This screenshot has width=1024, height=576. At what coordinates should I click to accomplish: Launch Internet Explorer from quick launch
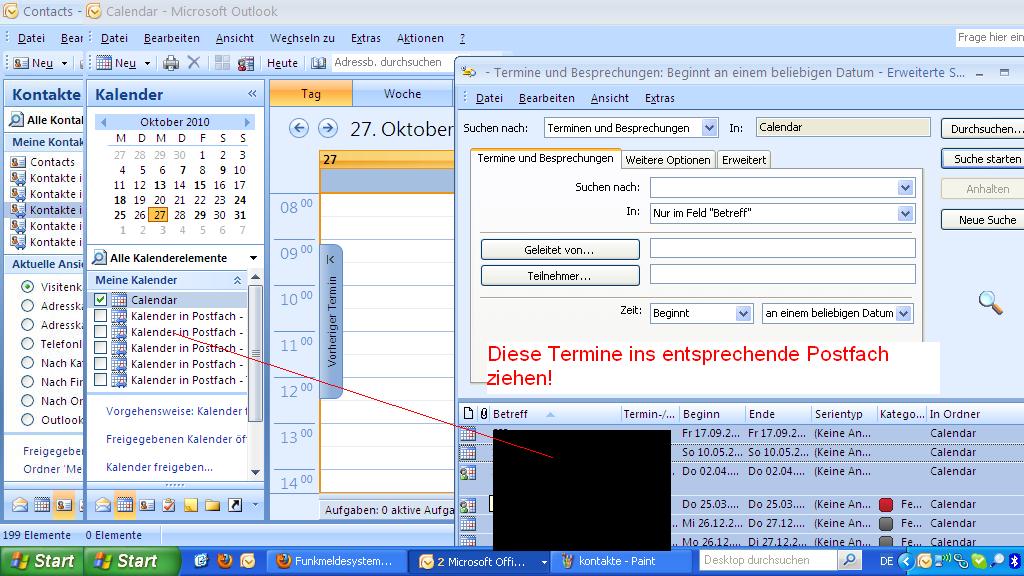pos(201,560)
